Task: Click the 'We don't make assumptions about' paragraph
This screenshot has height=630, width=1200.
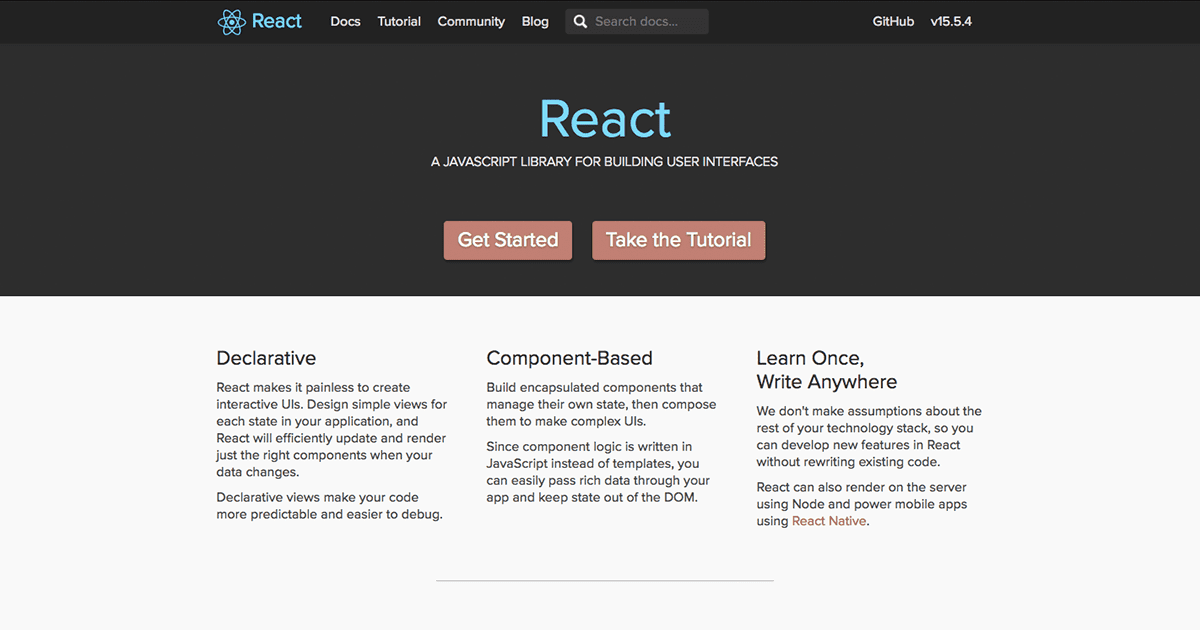Action: point(869,436)
